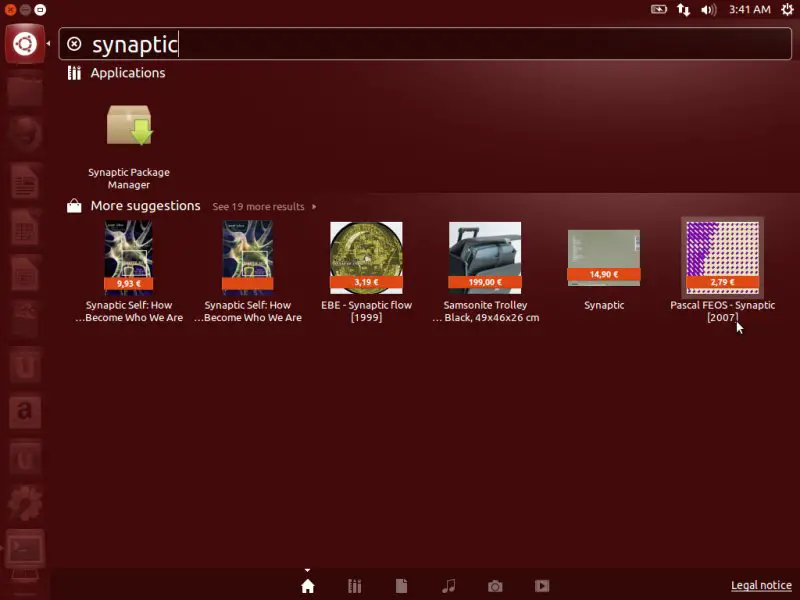Open Synaptic Package Manager application icon
The image size is (800, 600).
(129, 127)
